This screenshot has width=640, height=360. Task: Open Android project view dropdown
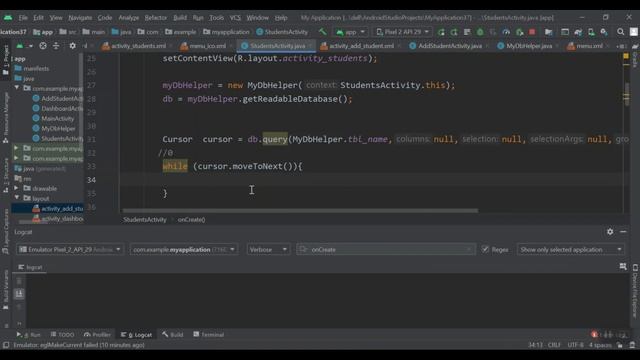pos(24,46)
